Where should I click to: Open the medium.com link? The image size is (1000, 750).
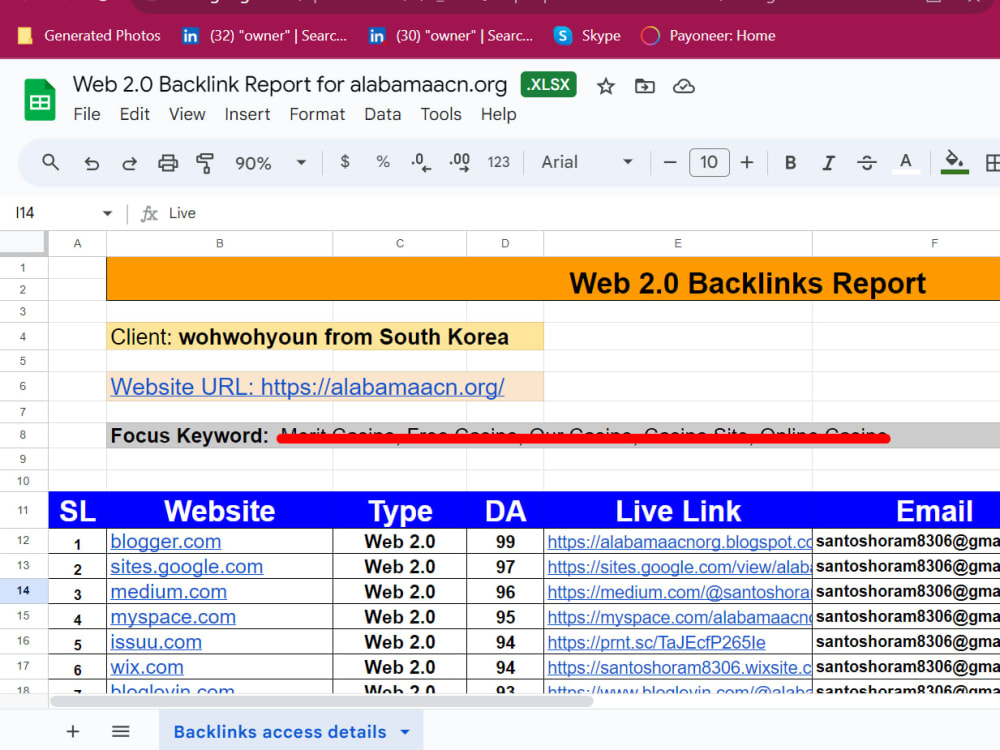(168, 592)
